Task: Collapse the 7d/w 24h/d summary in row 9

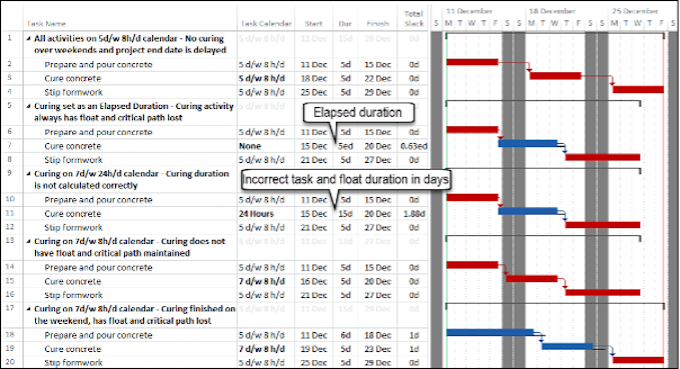Action: pos(29,174)
